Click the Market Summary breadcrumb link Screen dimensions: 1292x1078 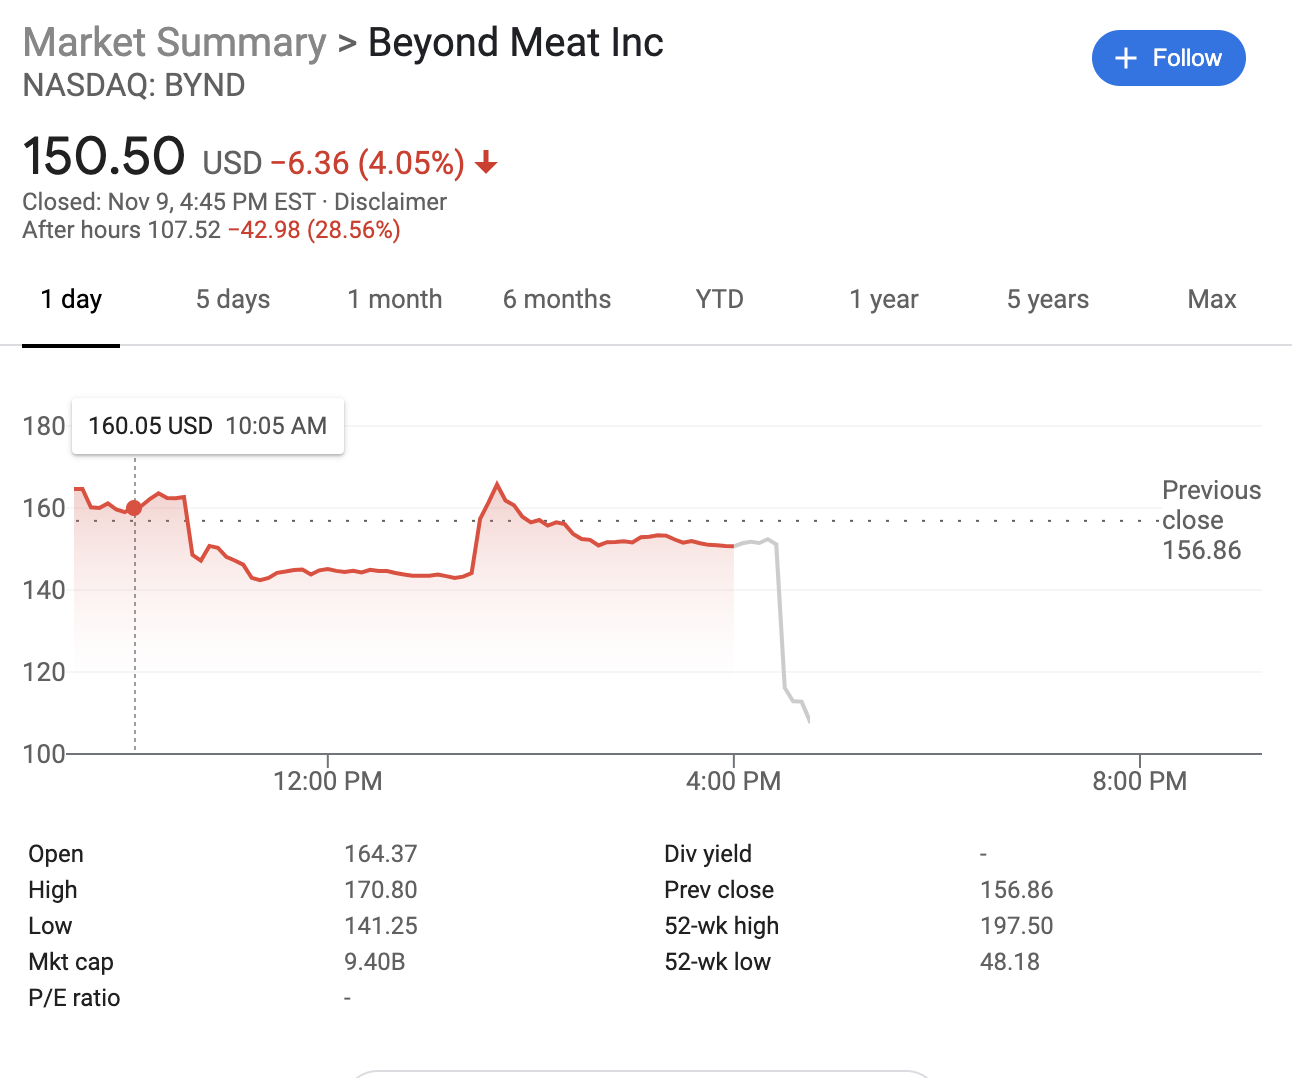pos(175,43)
